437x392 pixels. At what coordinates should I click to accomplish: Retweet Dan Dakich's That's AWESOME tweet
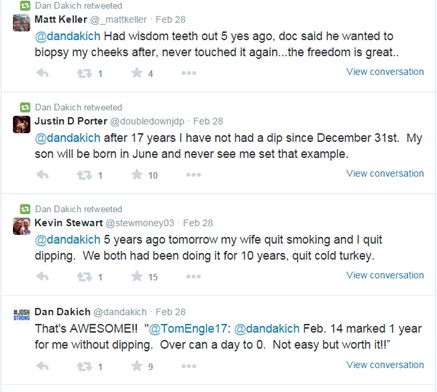[84, 366]
